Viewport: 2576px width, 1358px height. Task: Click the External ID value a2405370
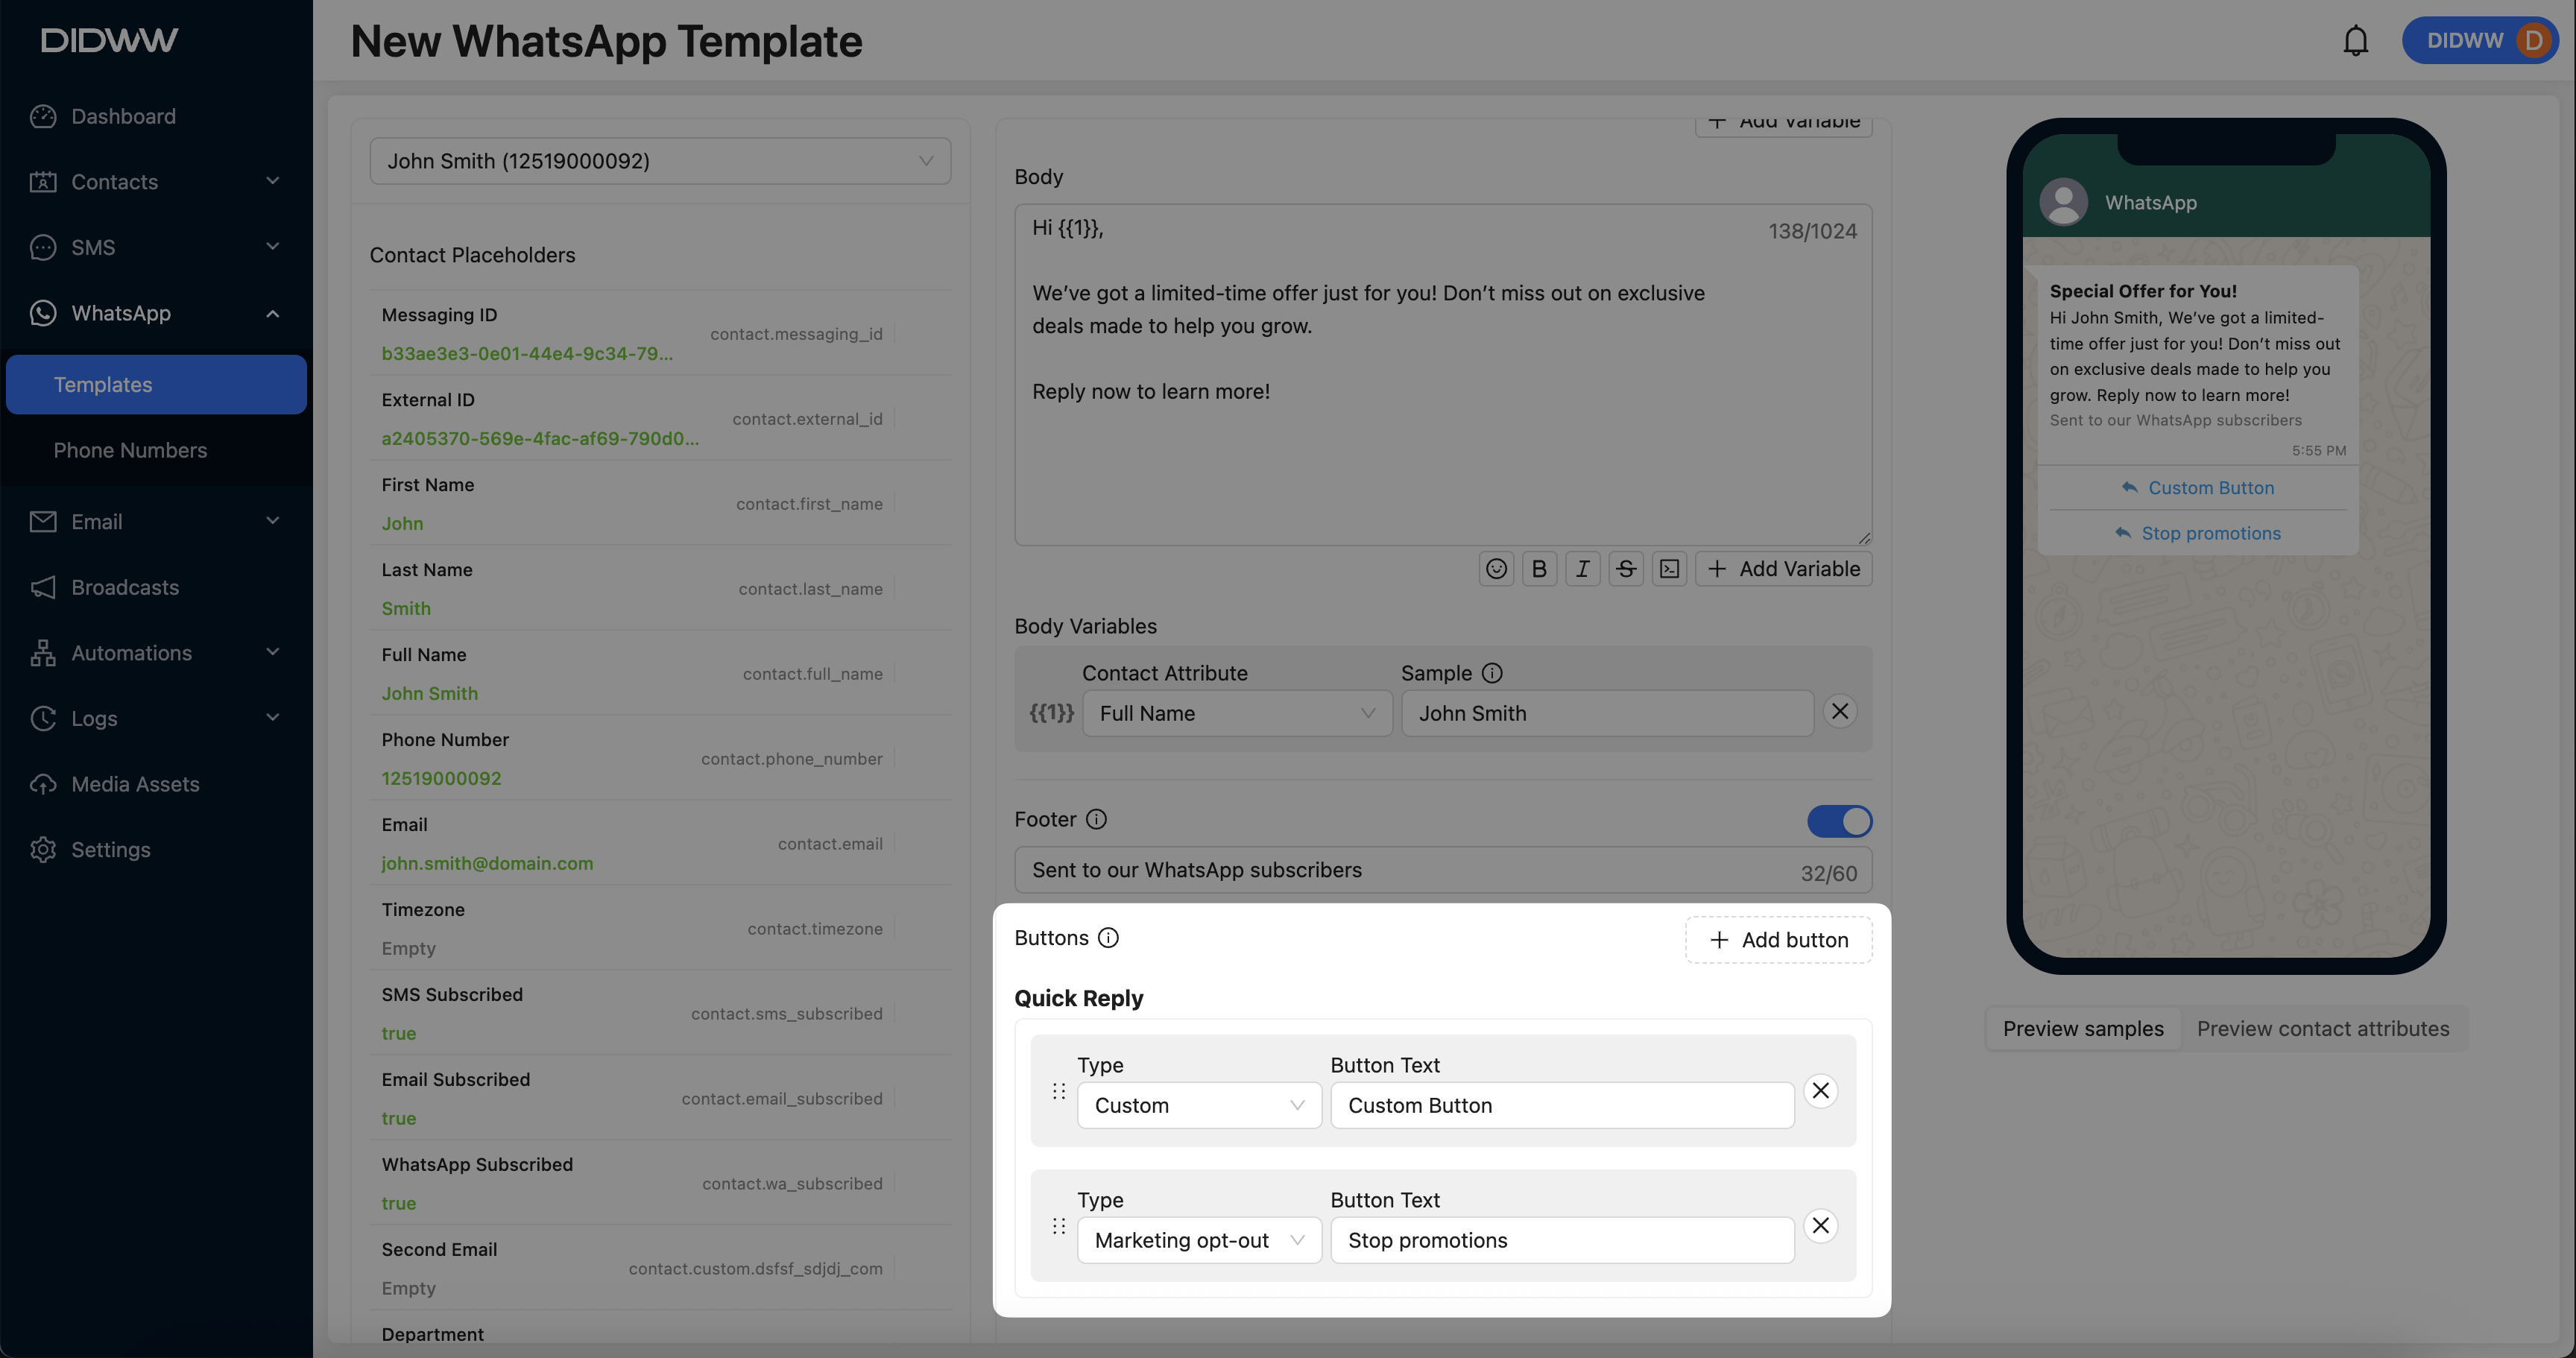click(x=540, y=438)
